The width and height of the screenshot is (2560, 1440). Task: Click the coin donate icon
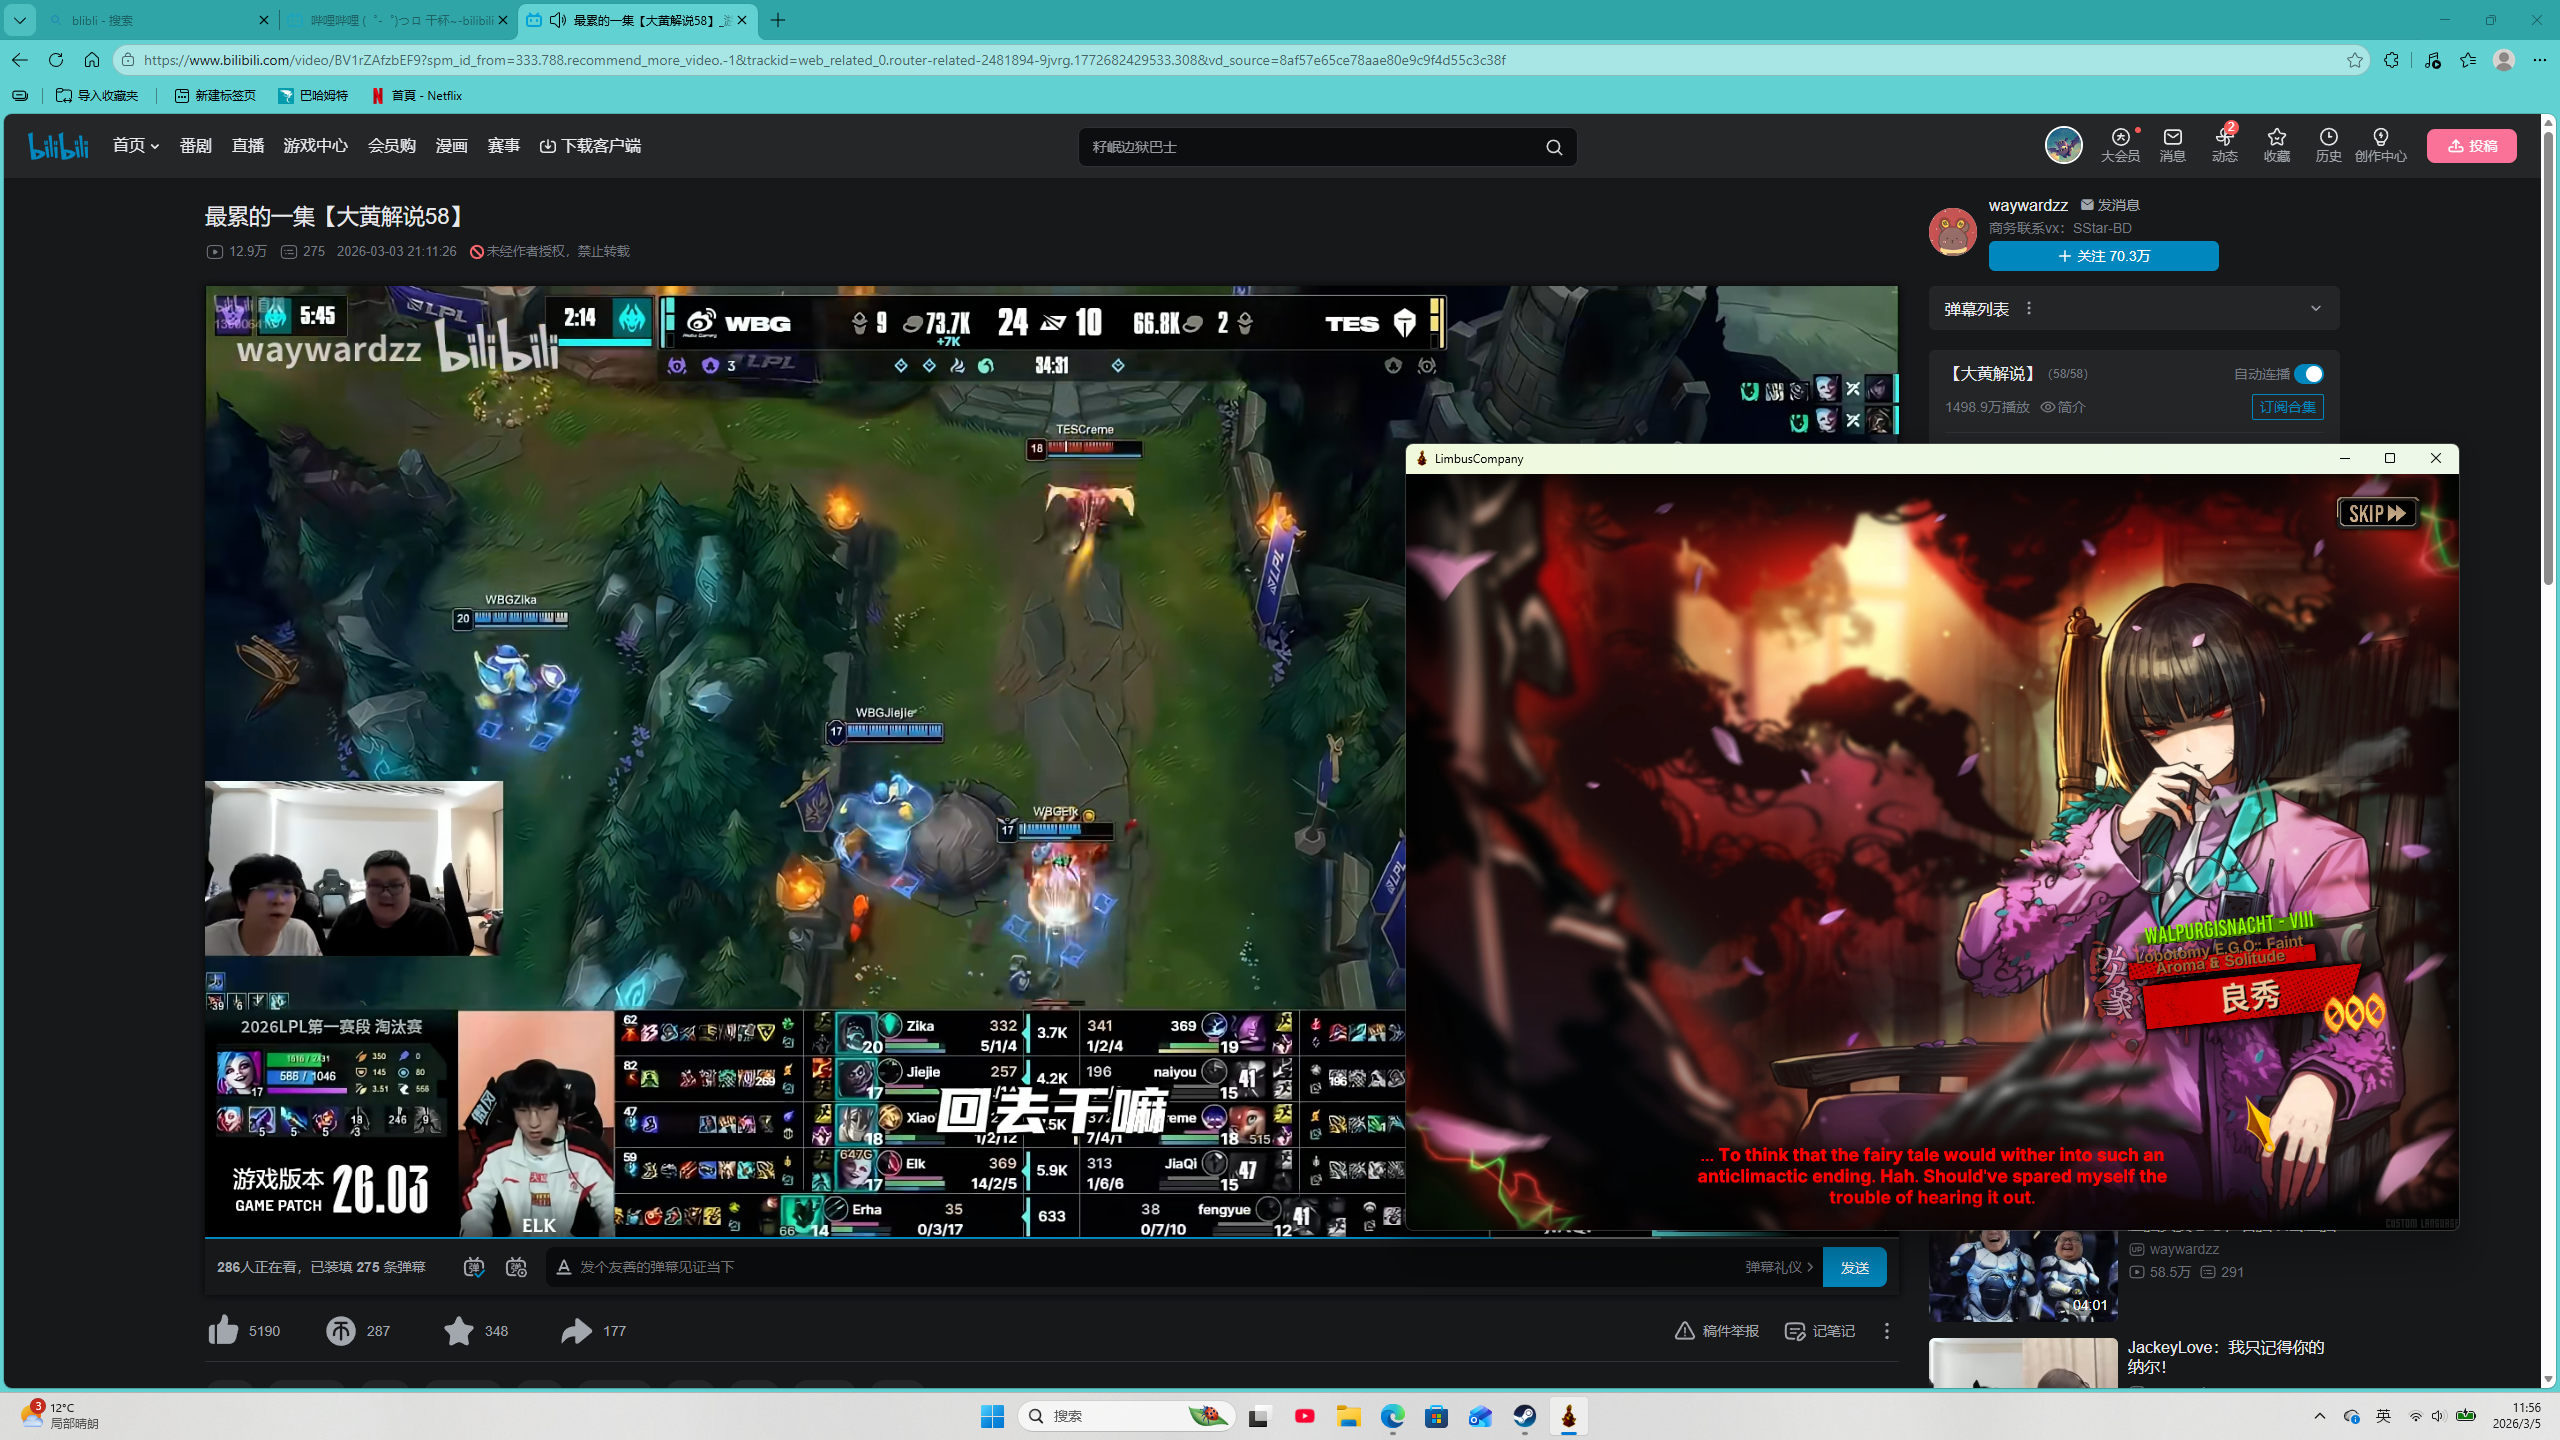(x=340, y=1330)
